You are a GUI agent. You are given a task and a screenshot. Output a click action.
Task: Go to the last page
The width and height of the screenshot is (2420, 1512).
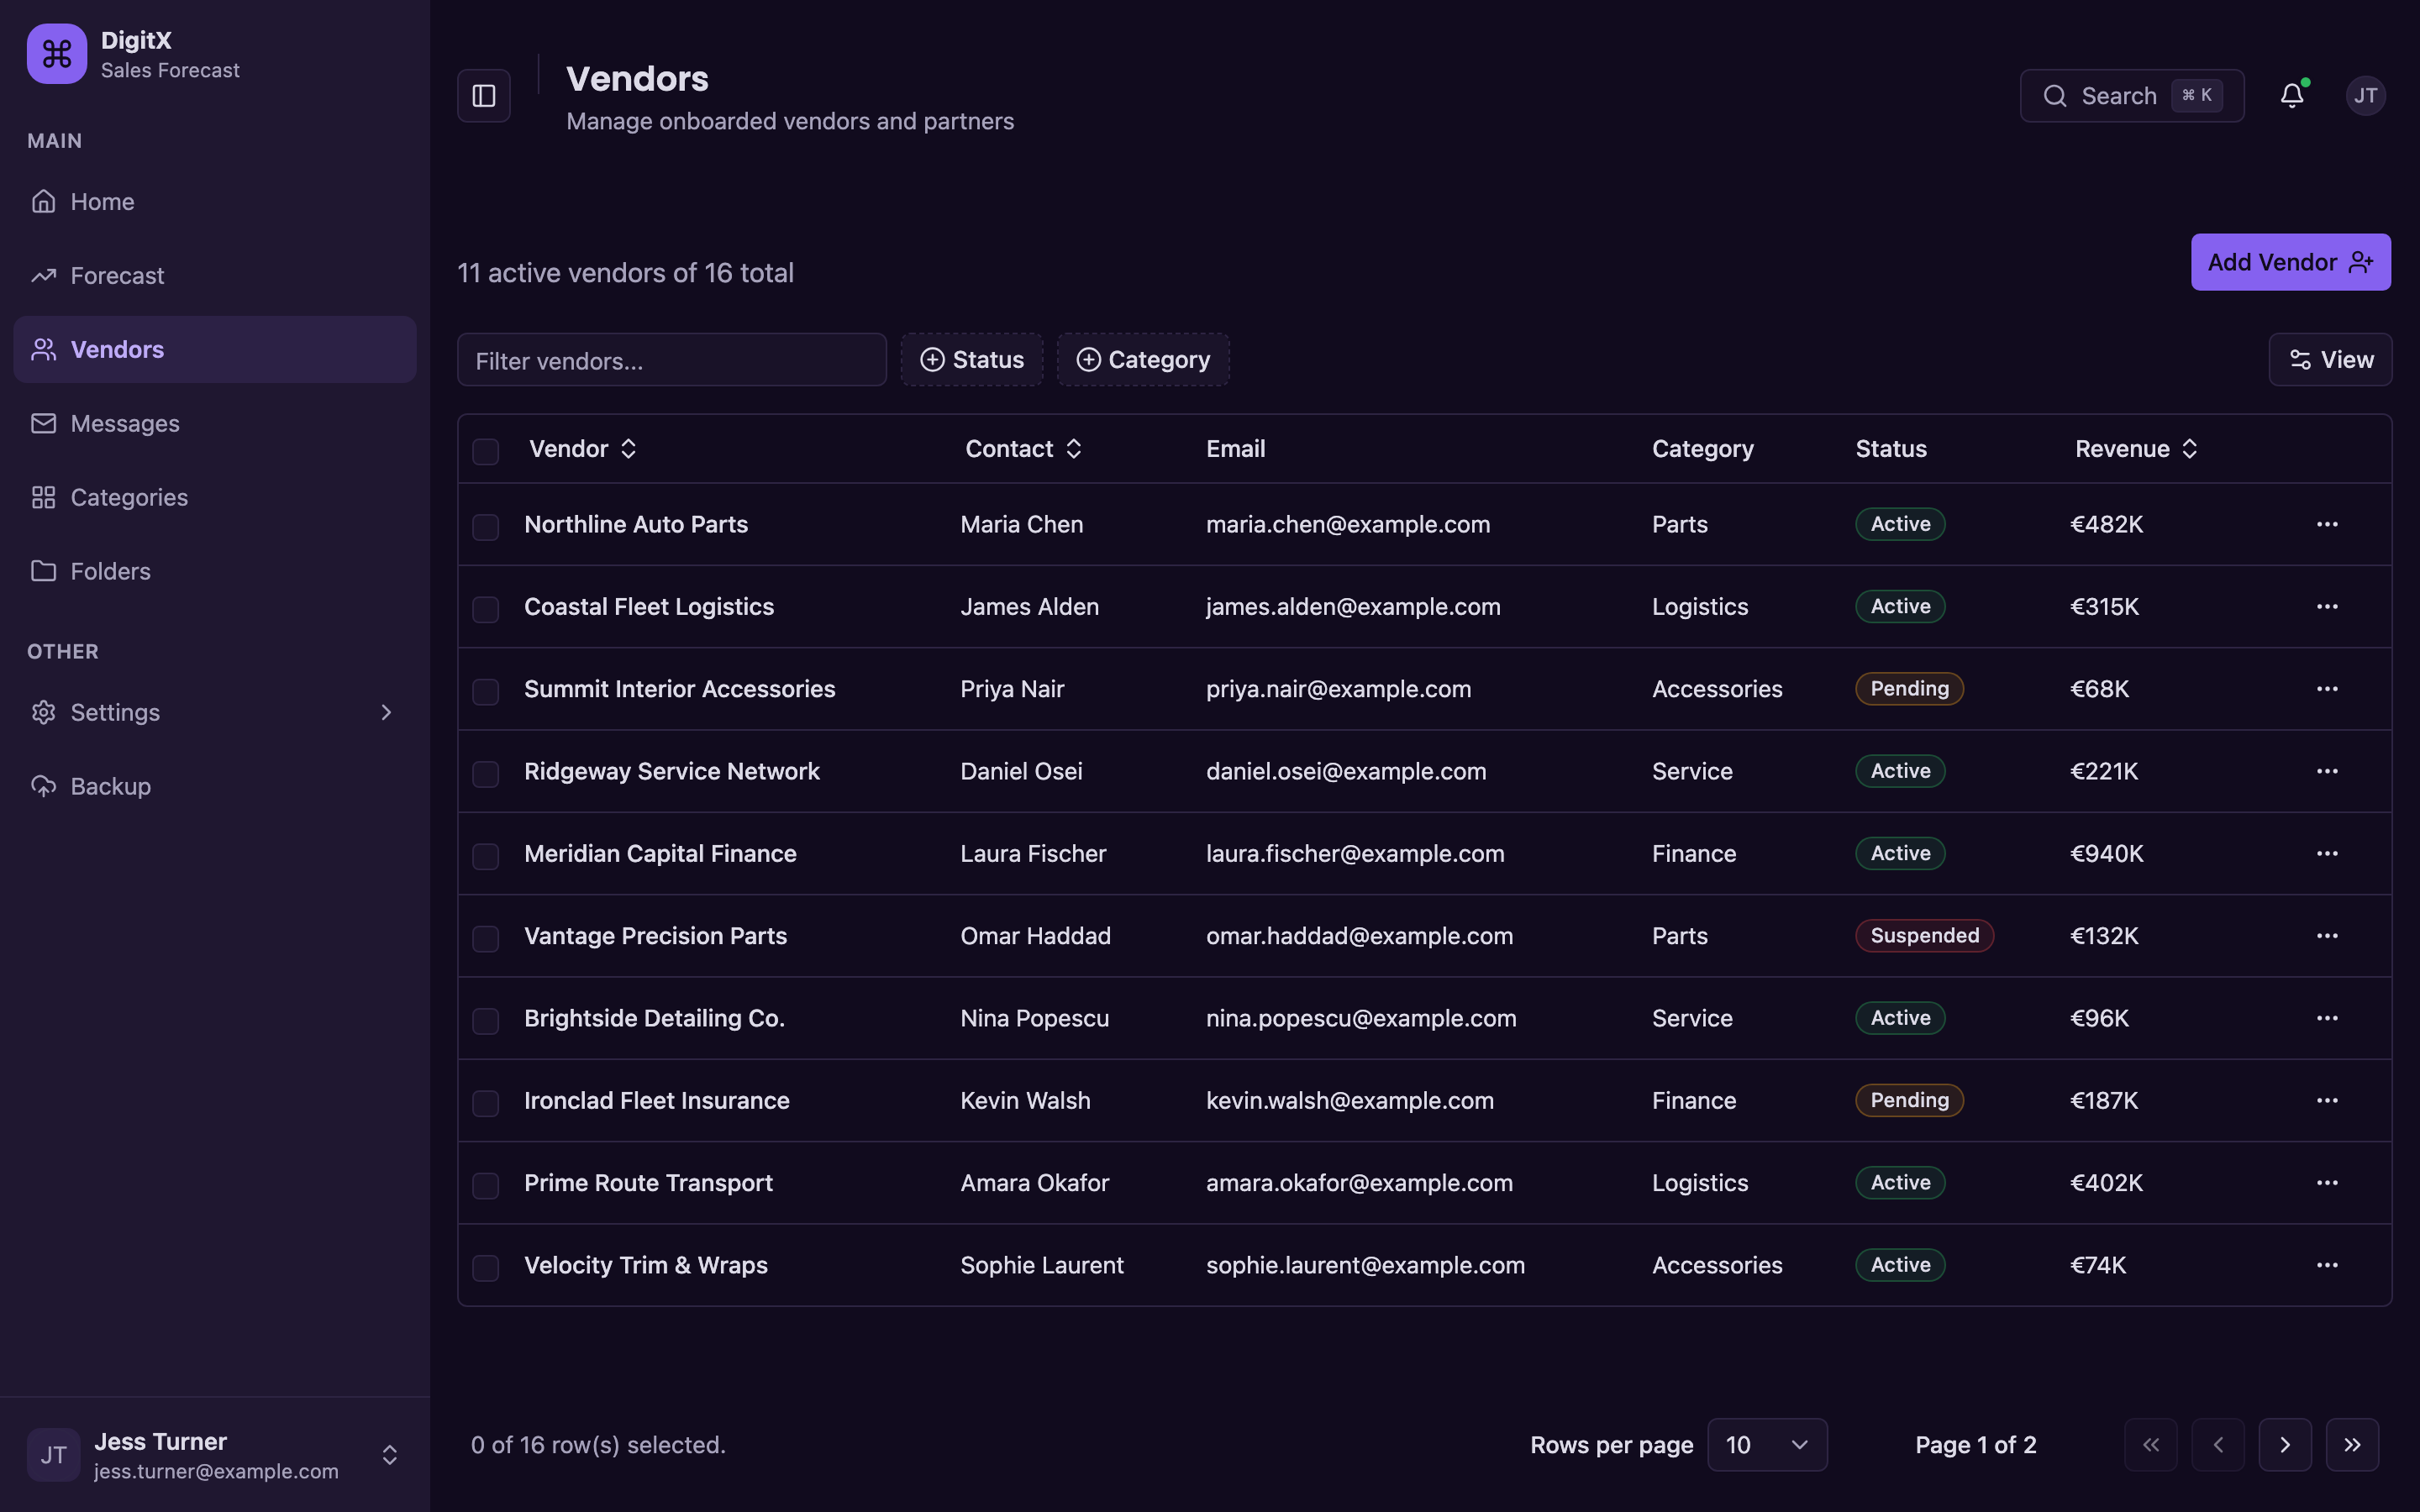click(2352, 1445)
